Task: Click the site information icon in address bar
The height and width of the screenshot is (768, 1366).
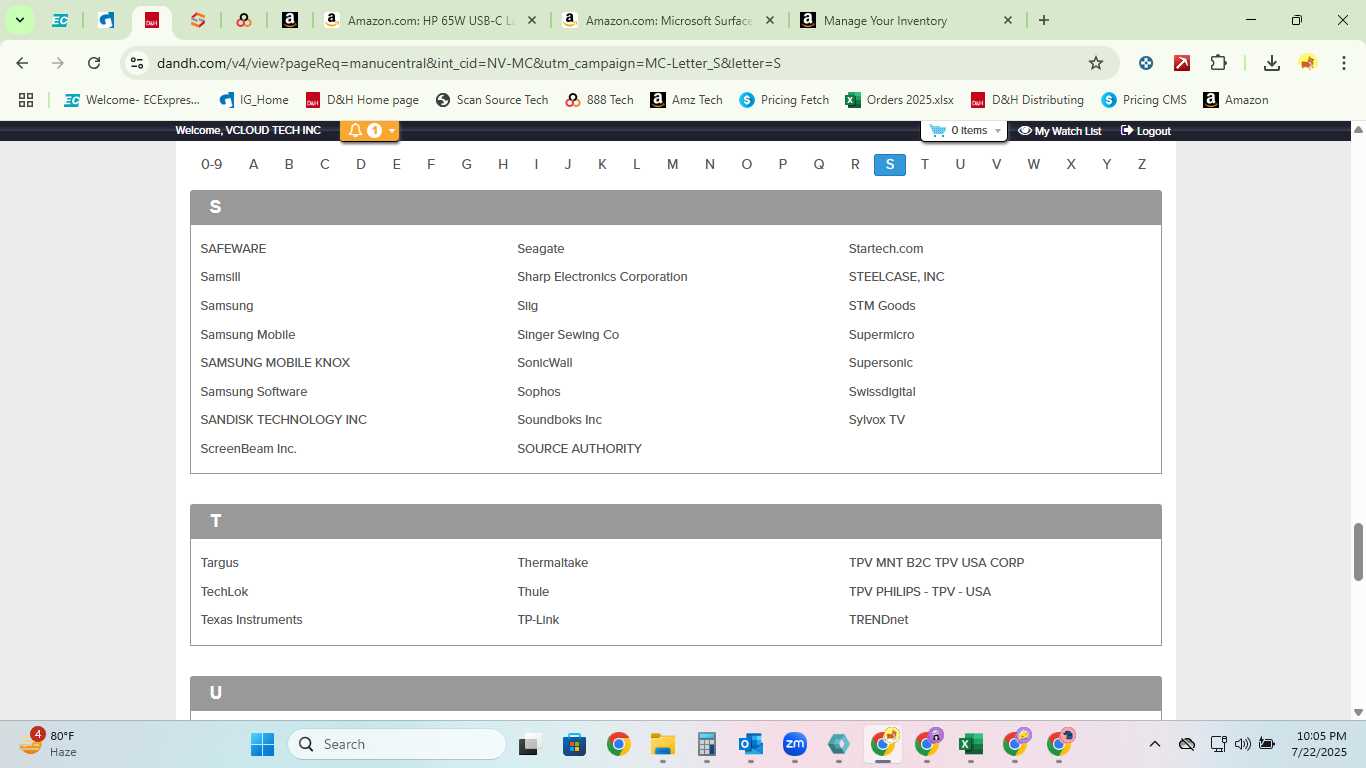Action: [137, 63]
